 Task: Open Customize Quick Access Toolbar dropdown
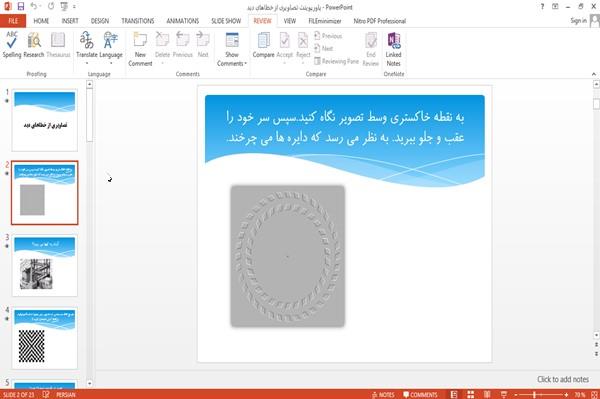tap(74, 7)
